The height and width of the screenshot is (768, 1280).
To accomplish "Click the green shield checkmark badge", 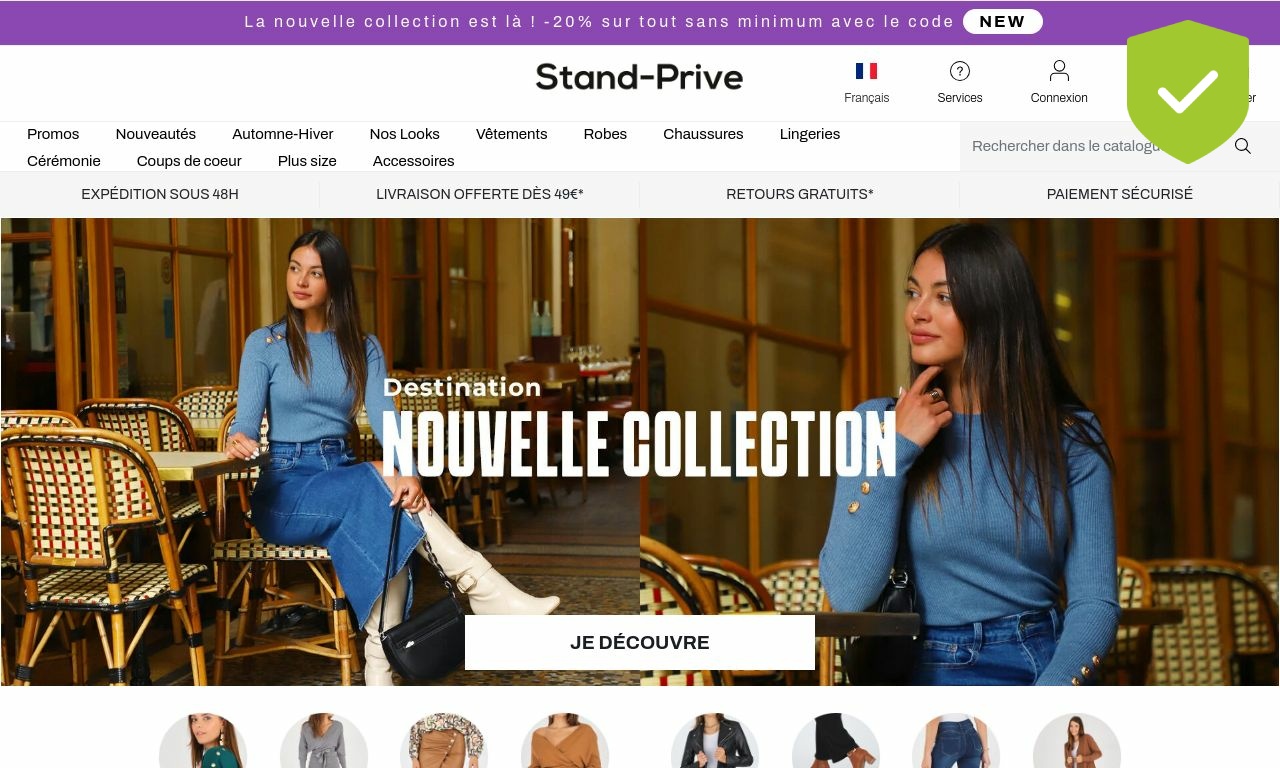I will click(x=1188, y=92).
